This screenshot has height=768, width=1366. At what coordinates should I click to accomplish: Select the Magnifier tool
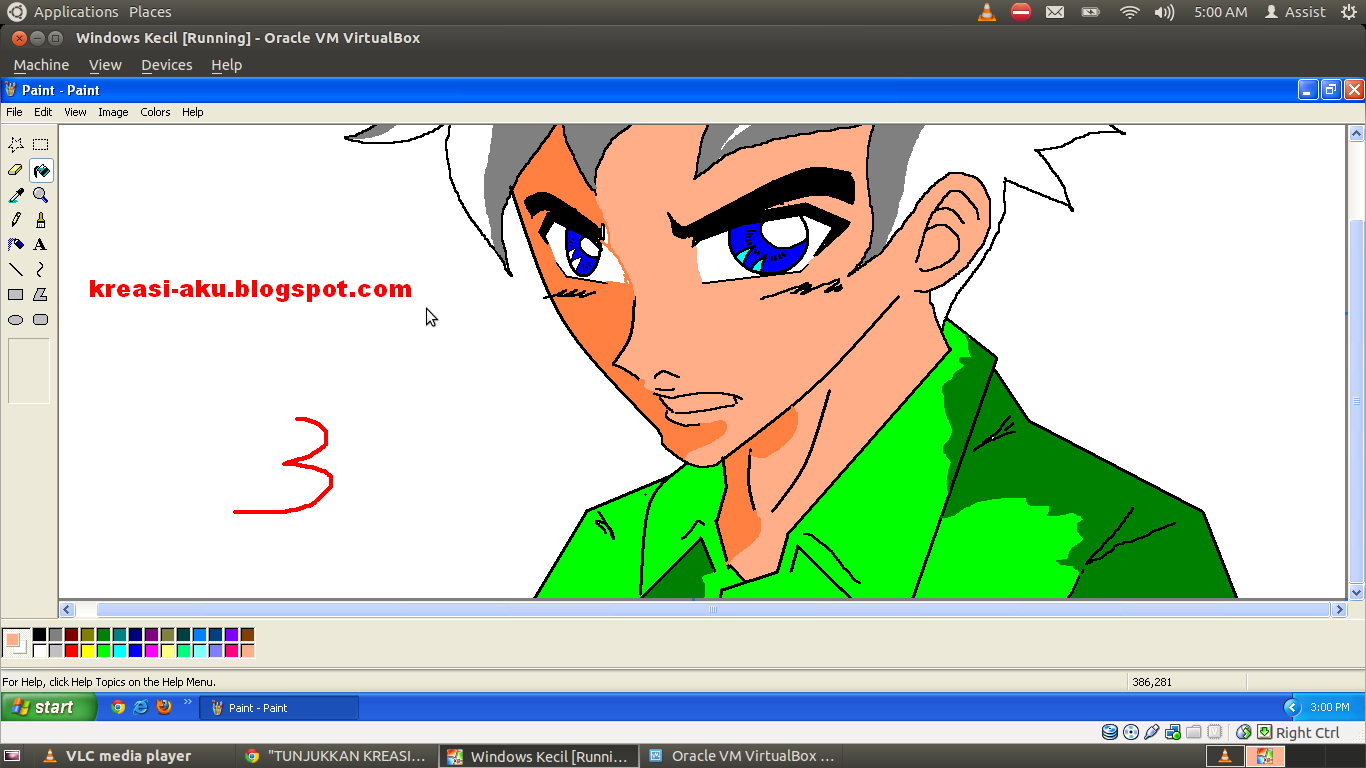41,195
